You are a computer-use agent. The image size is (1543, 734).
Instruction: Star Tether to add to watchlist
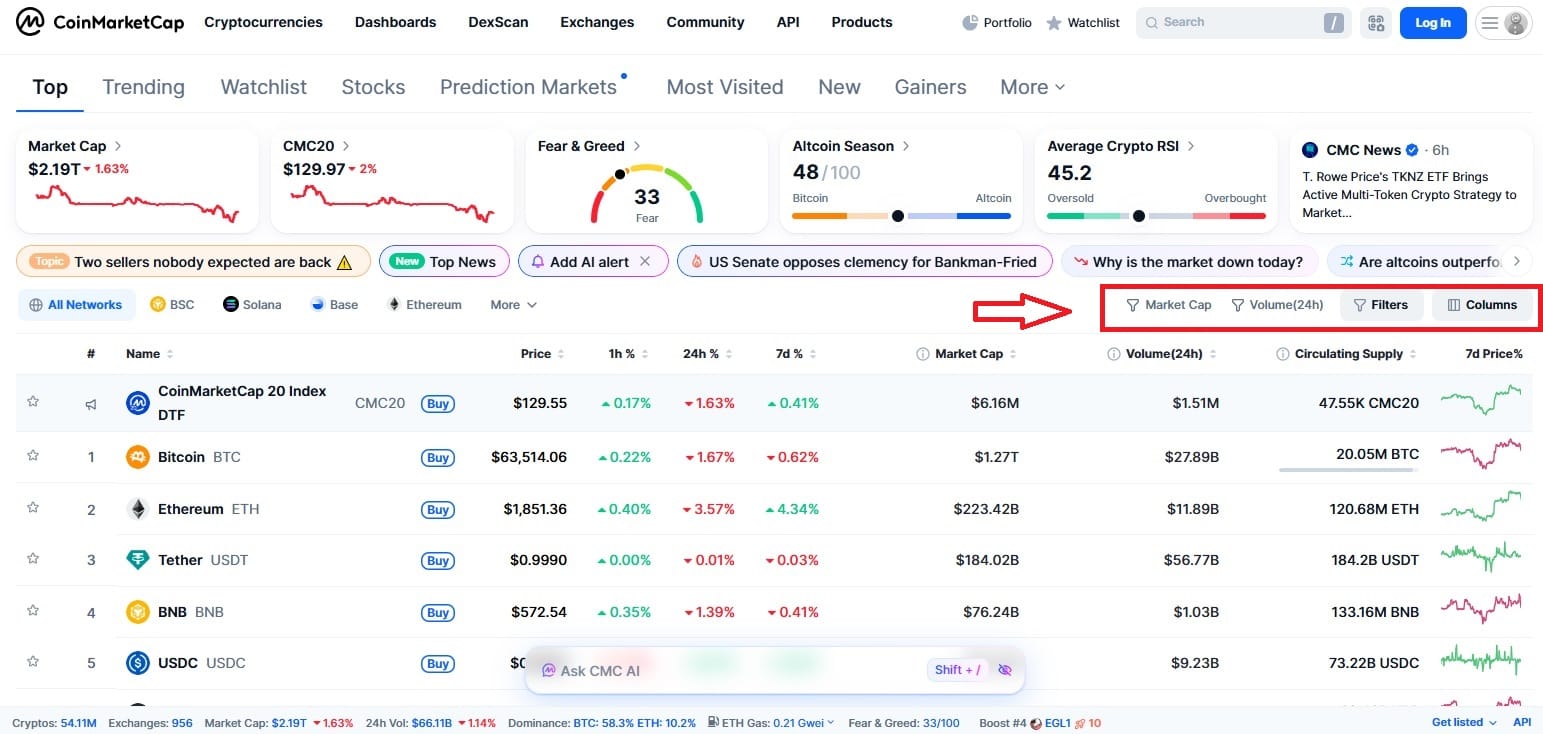pyautogui.click(x=33, y=559)
